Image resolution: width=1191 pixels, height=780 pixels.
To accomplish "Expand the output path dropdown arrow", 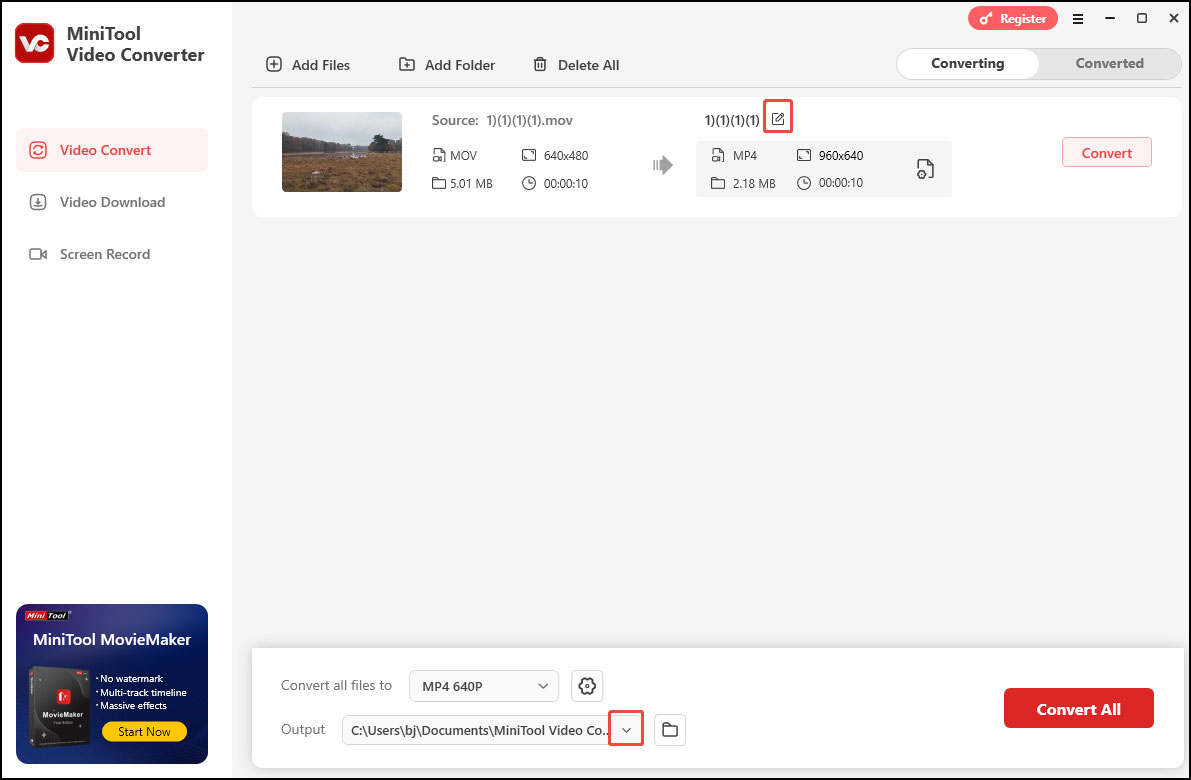I will [626, 729].
